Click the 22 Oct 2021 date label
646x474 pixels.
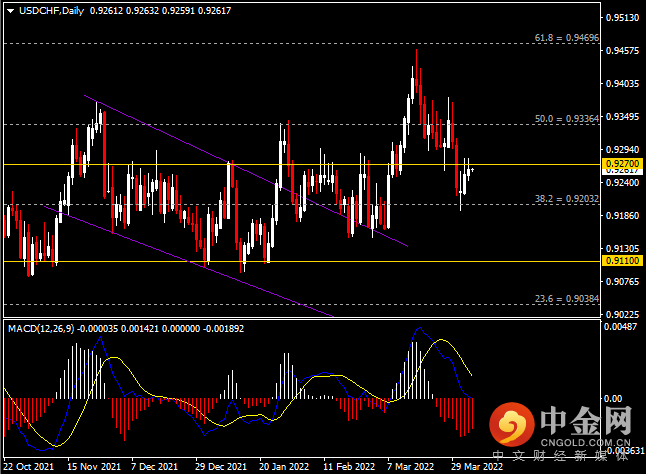click(x=30, y=466)
